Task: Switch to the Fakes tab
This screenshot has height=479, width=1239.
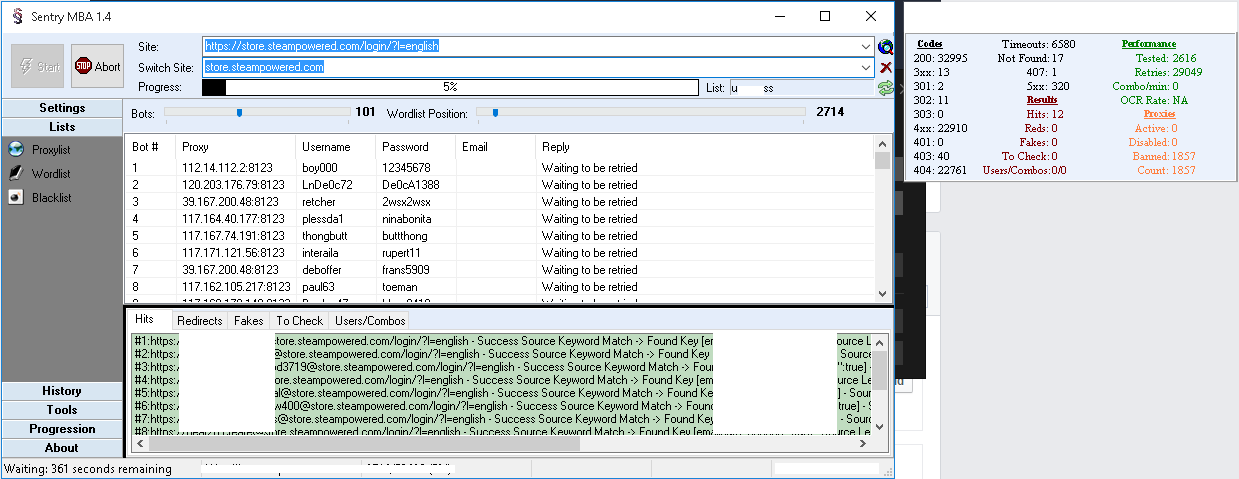Action: click(249, 321)
